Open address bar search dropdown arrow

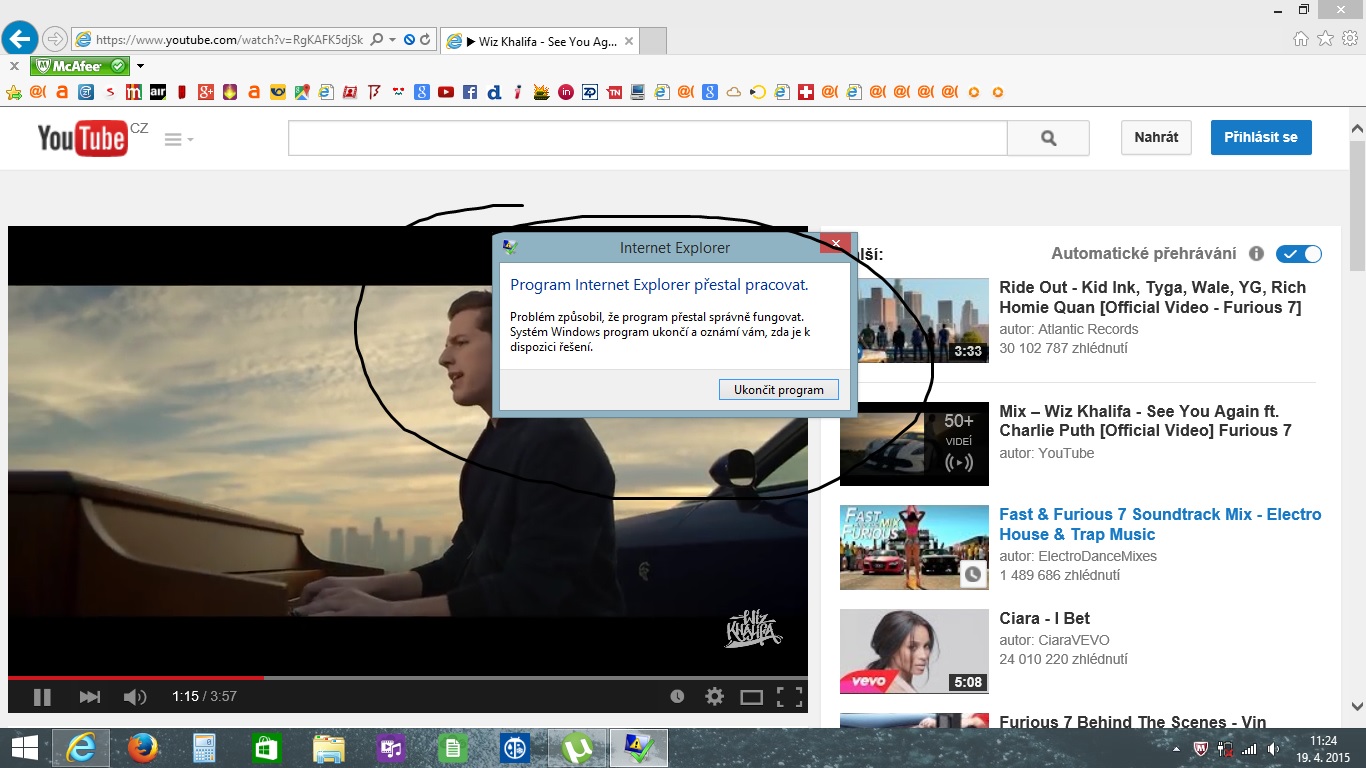pyautogui.click(x=393, y=40)
